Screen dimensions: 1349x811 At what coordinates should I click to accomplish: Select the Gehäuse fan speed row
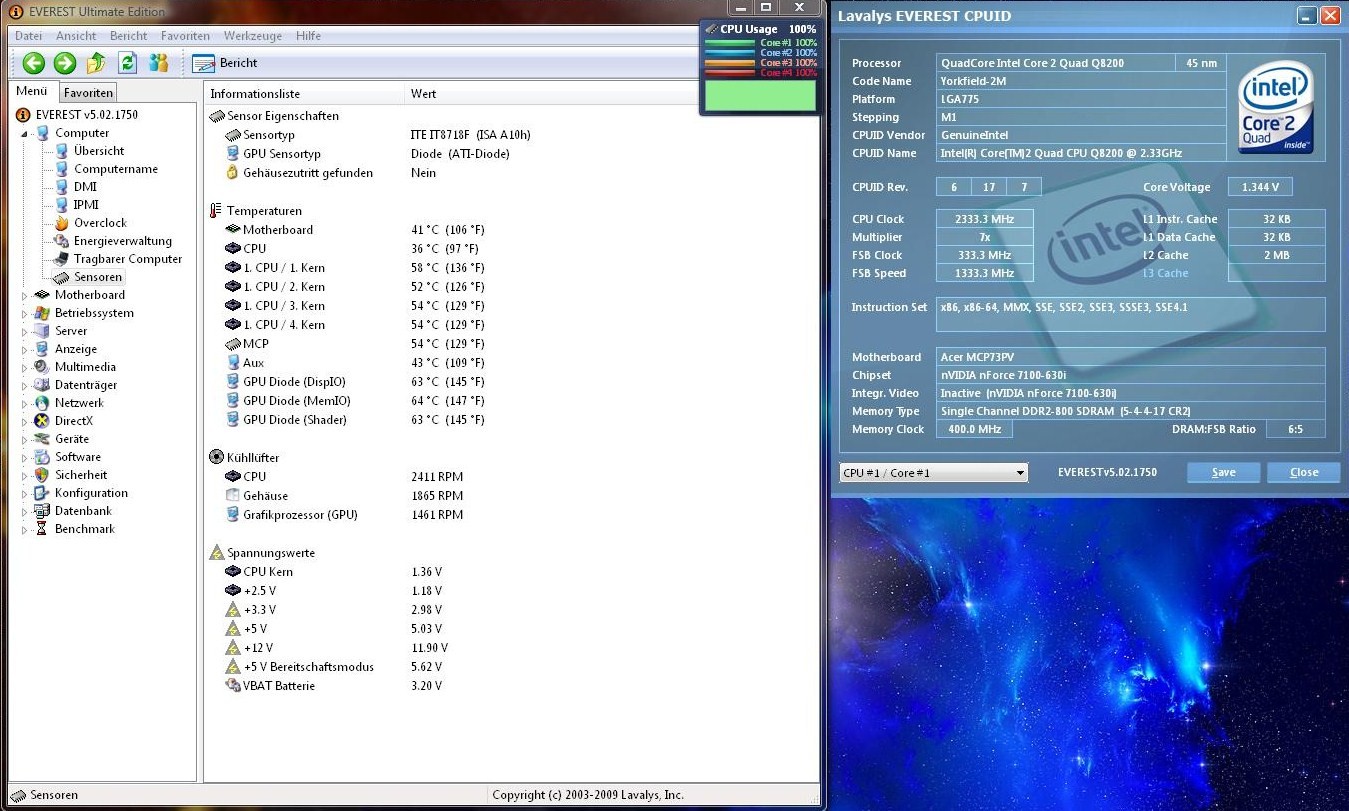click(345, 496)
